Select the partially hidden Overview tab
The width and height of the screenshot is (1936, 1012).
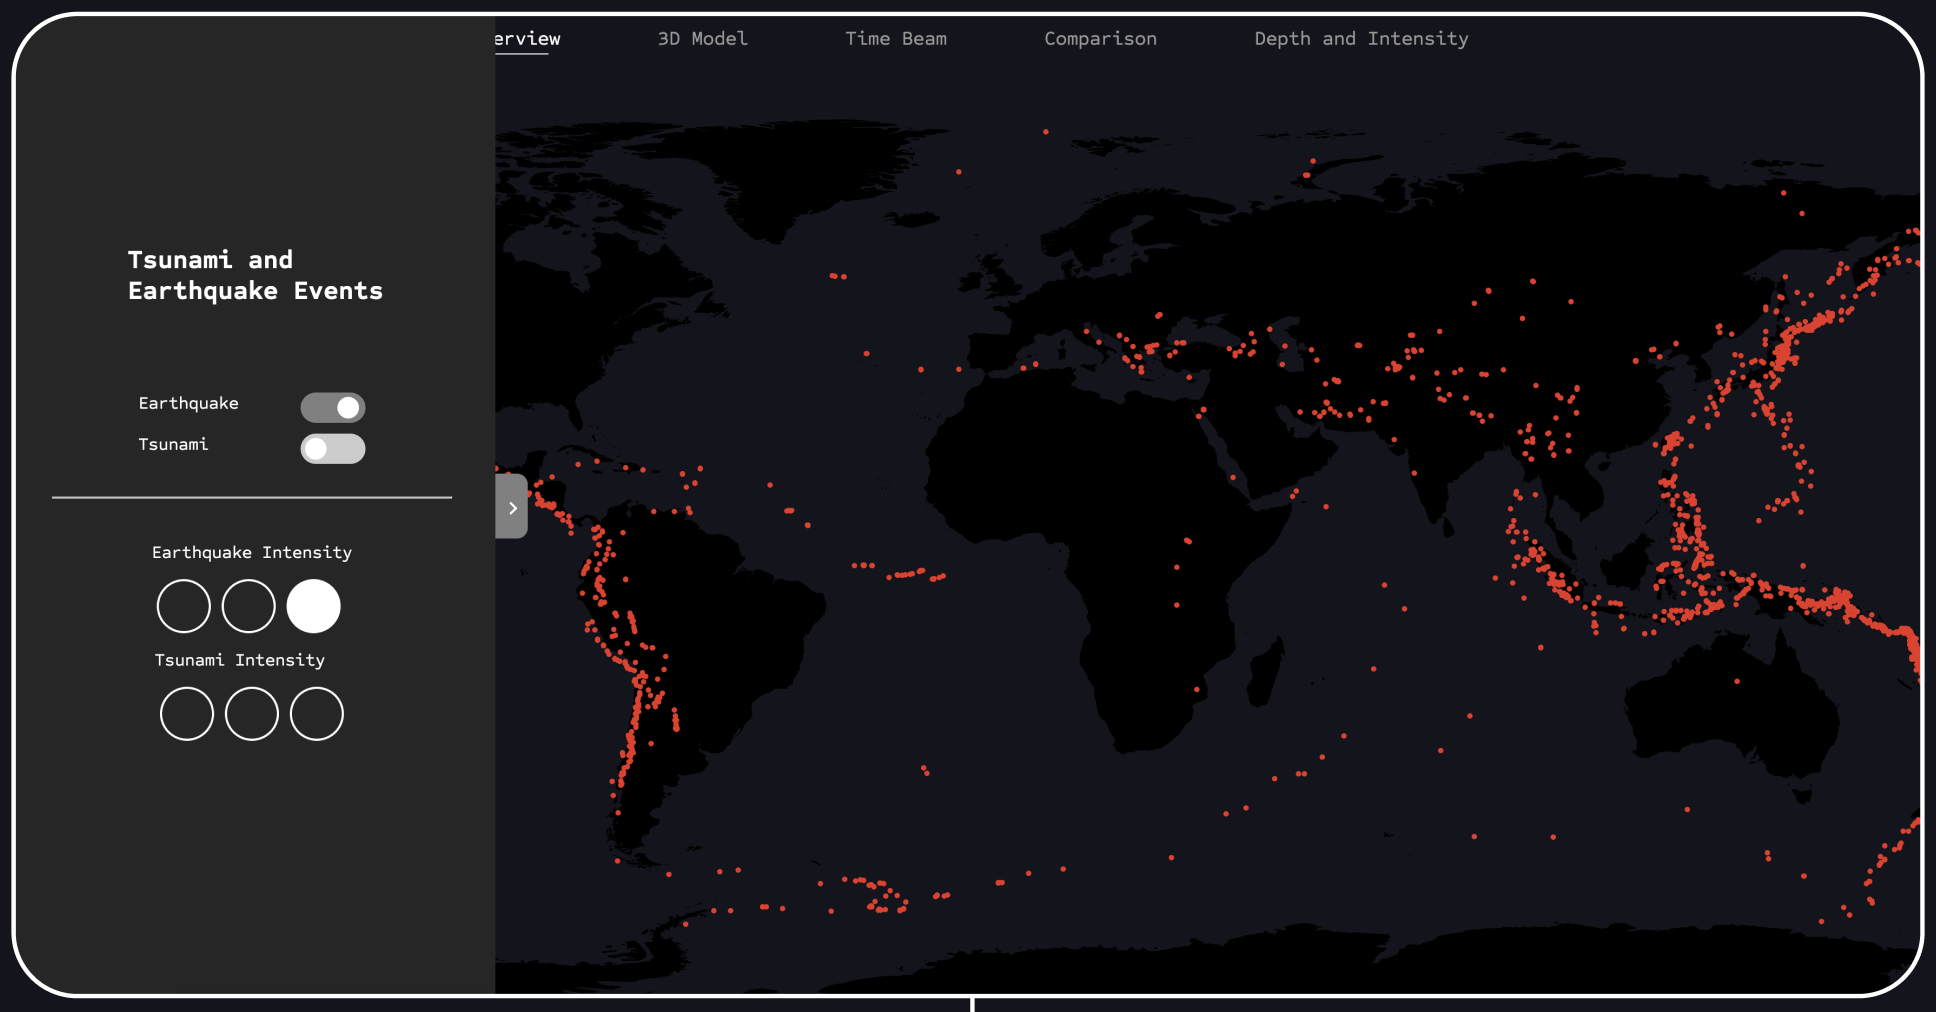[x=528, y=39]
